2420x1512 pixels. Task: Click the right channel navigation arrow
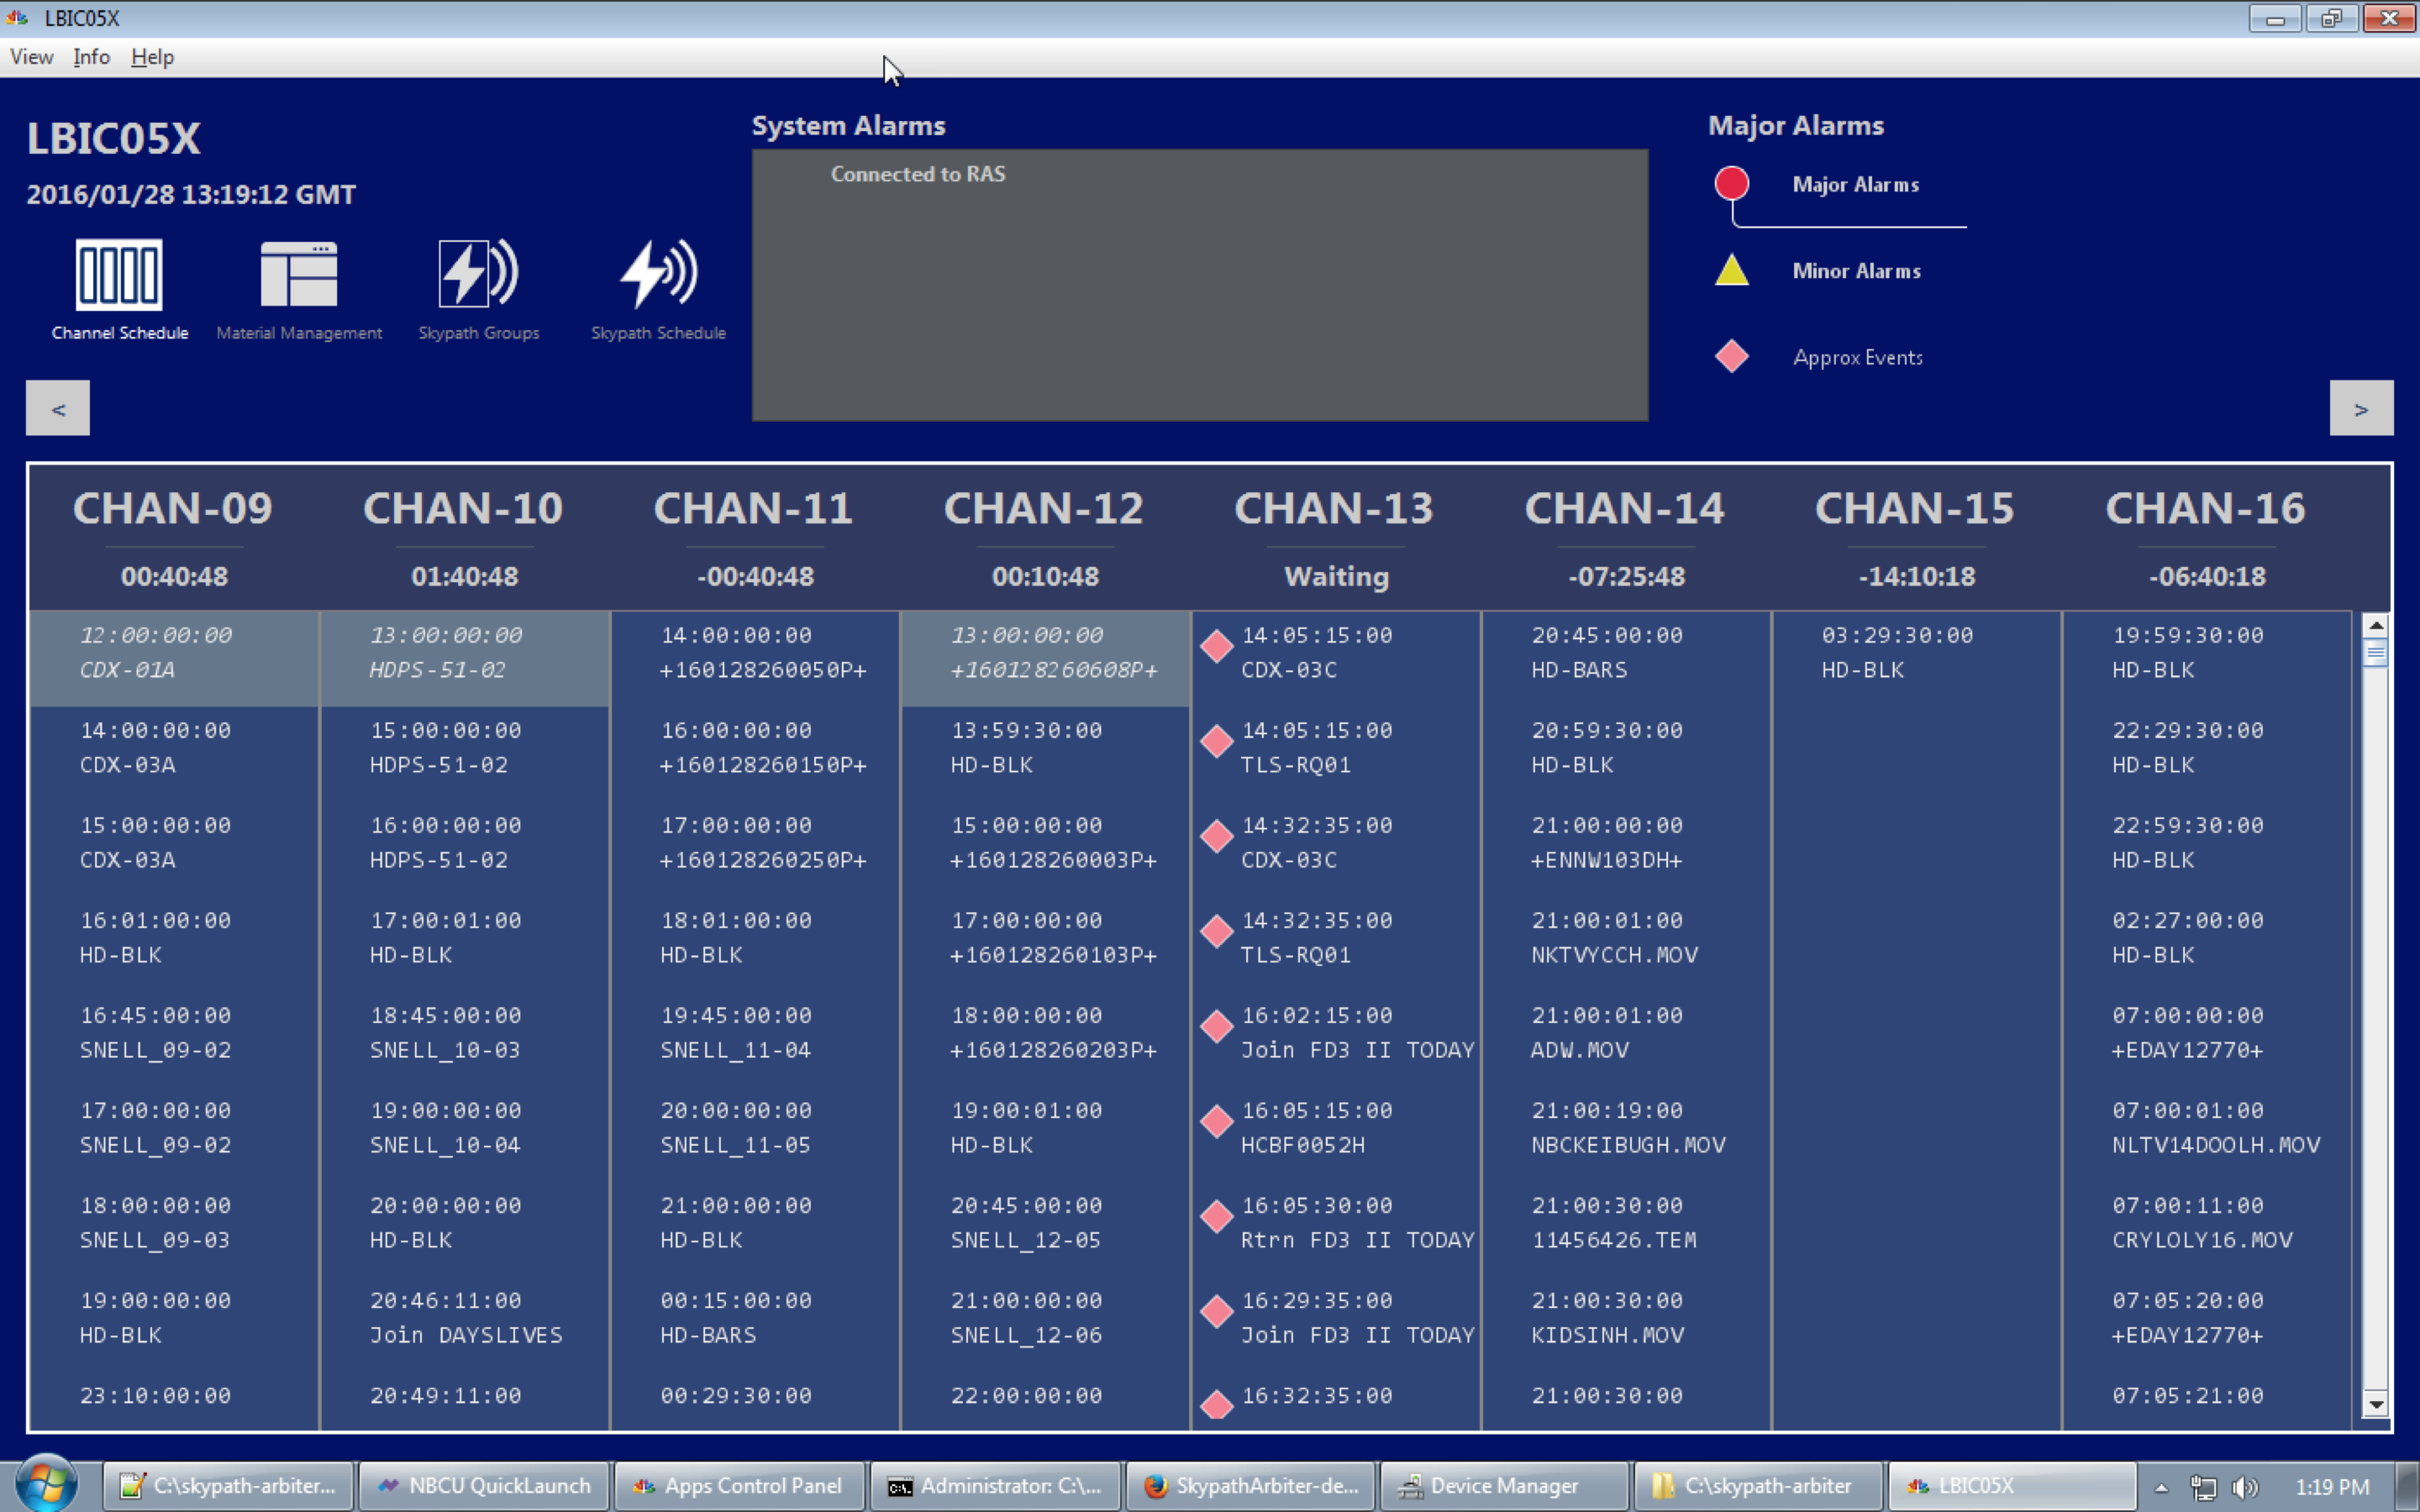[x=2361, y=408]
